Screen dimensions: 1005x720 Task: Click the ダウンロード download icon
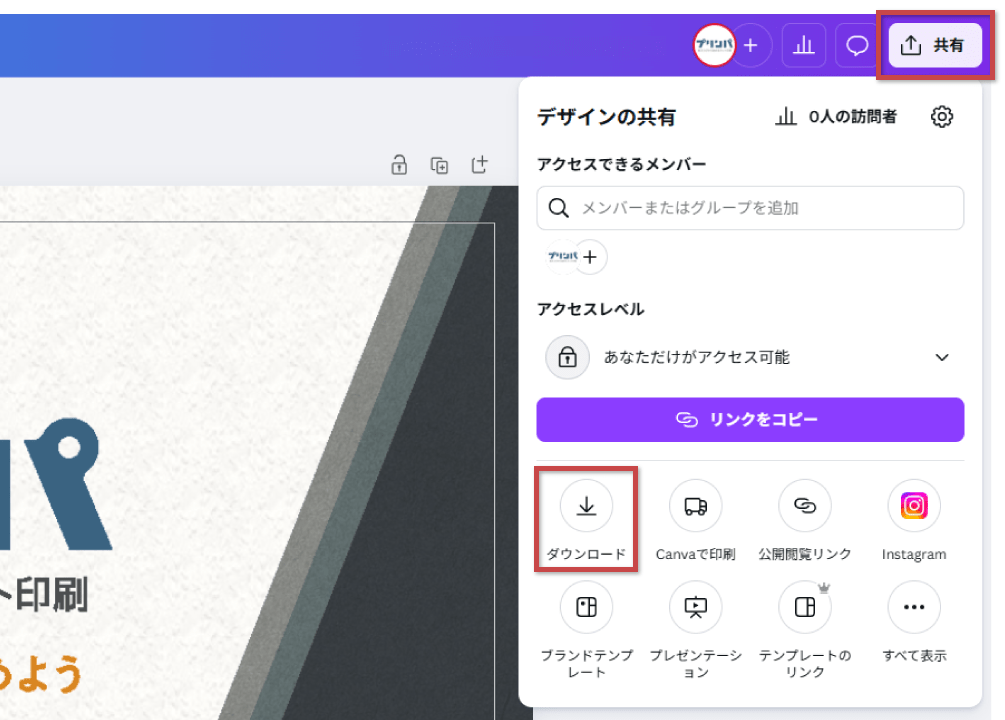pos(586,507)
